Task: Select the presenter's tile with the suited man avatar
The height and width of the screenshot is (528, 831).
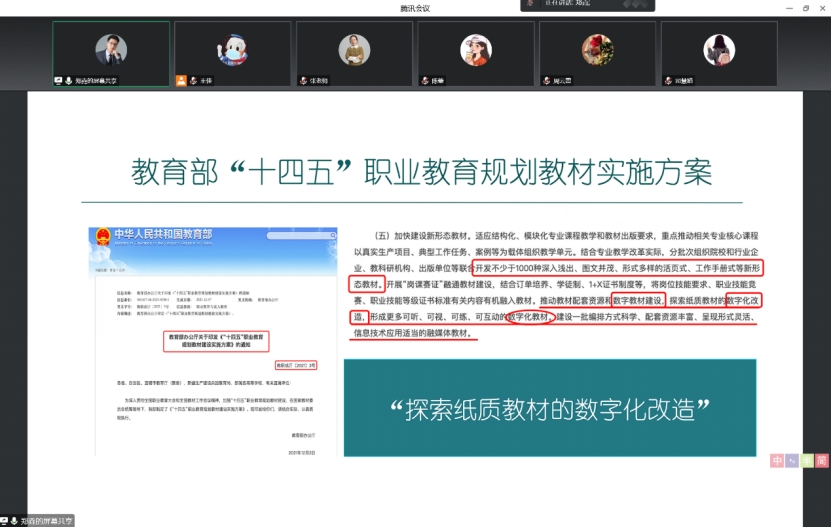Action: [x=111, y=54]
